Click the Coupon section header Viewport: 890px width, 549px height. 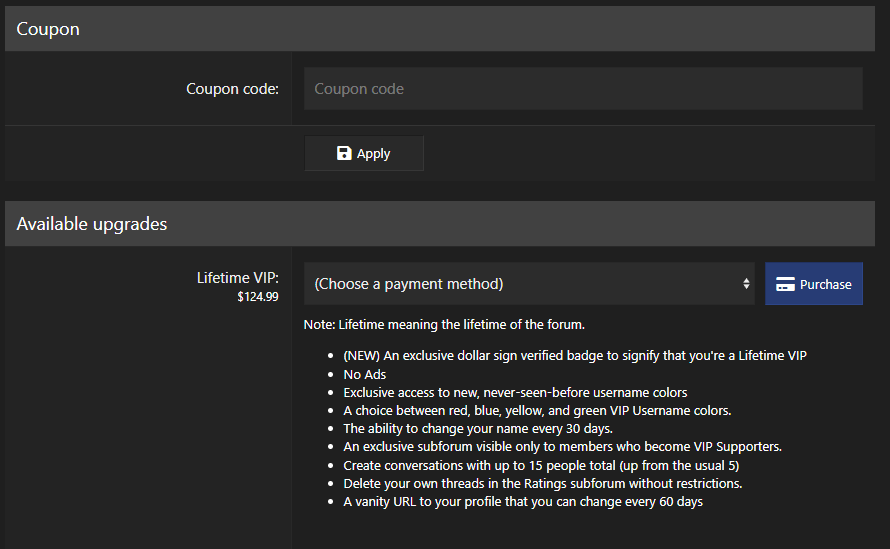pyautogui.click(x=48, y=29)
